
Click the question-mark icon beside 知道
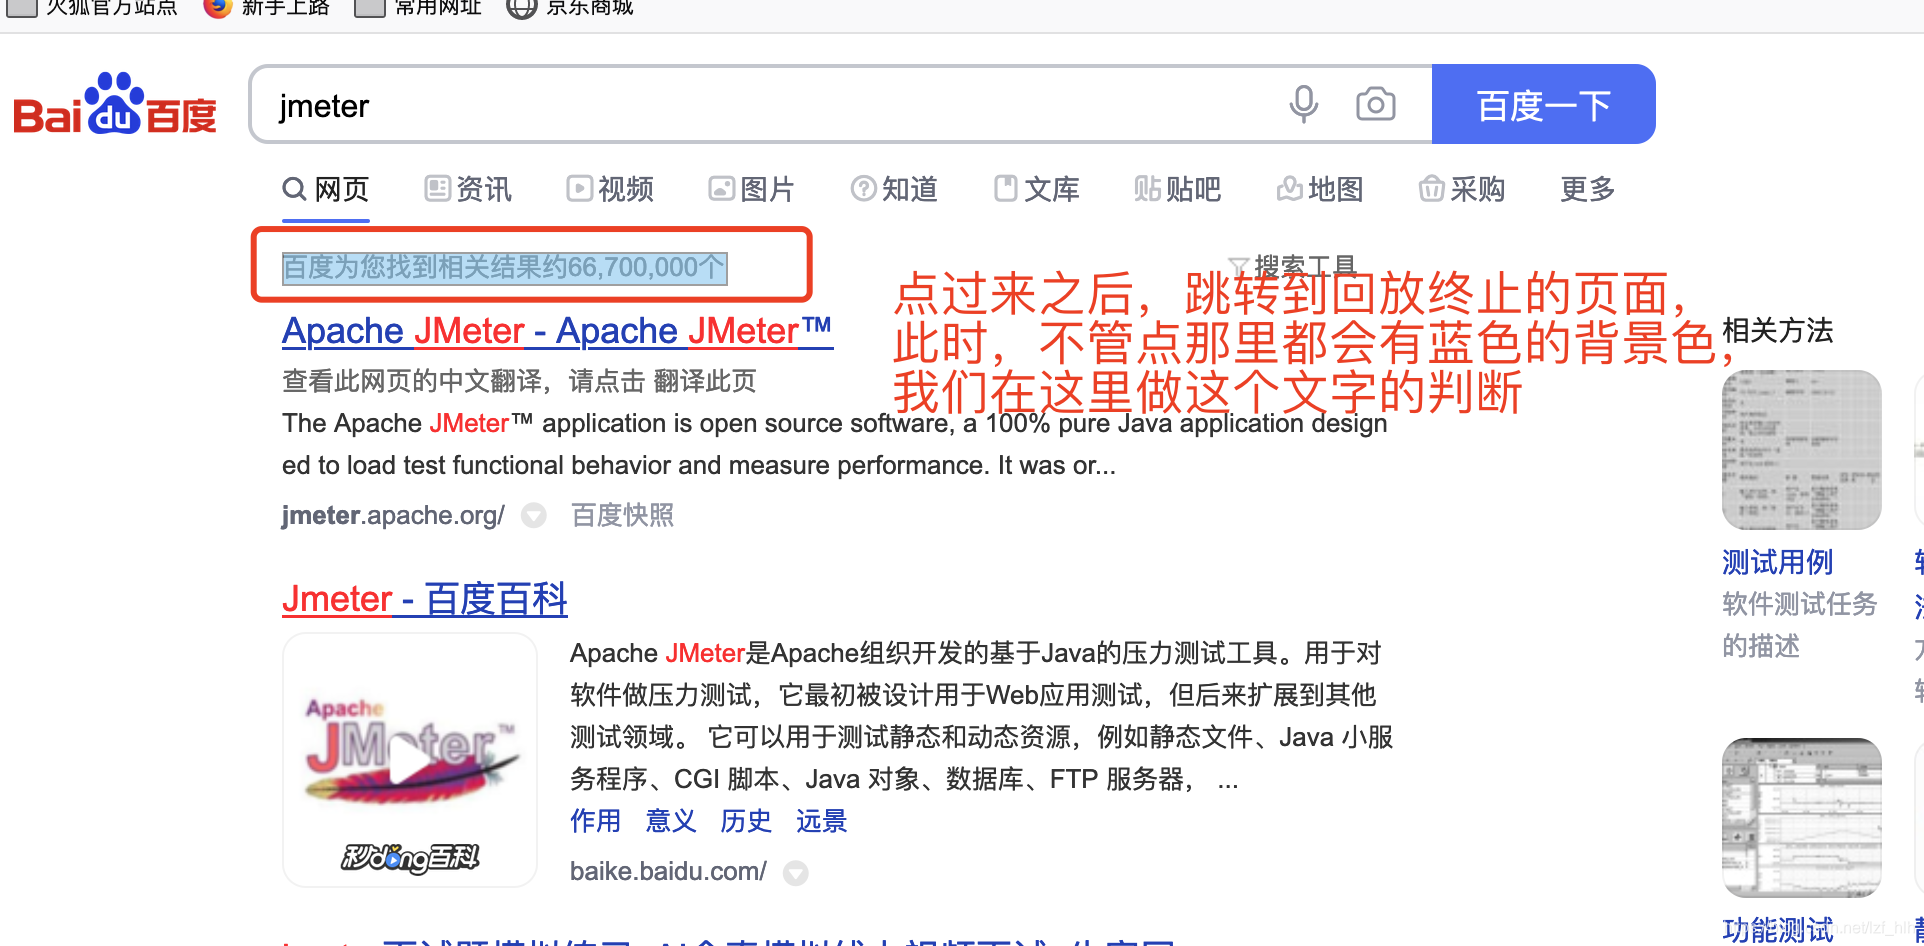tap(862, 188)
